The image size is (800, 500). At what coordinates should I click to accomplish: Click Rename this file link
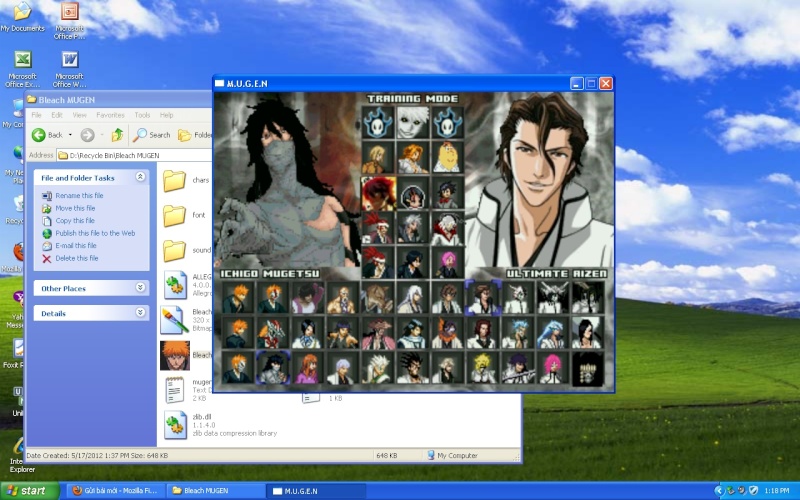[x=79, y=195]
